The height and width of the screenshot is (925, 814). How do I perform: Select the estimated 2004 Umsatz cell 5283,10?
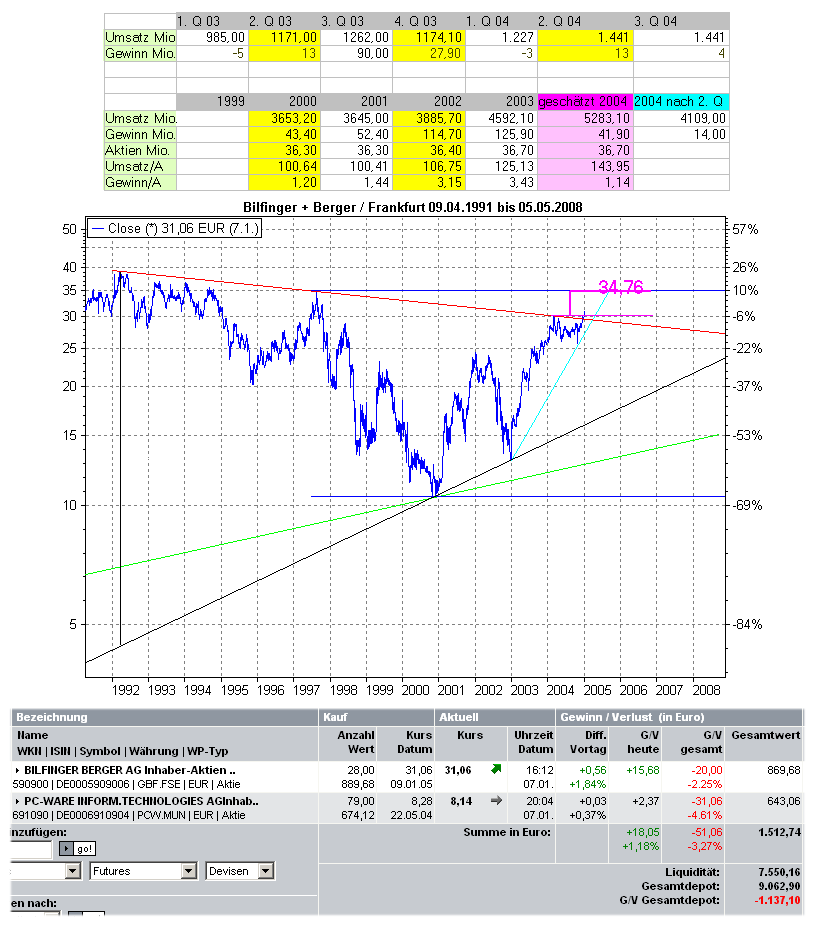click(585, 118)
